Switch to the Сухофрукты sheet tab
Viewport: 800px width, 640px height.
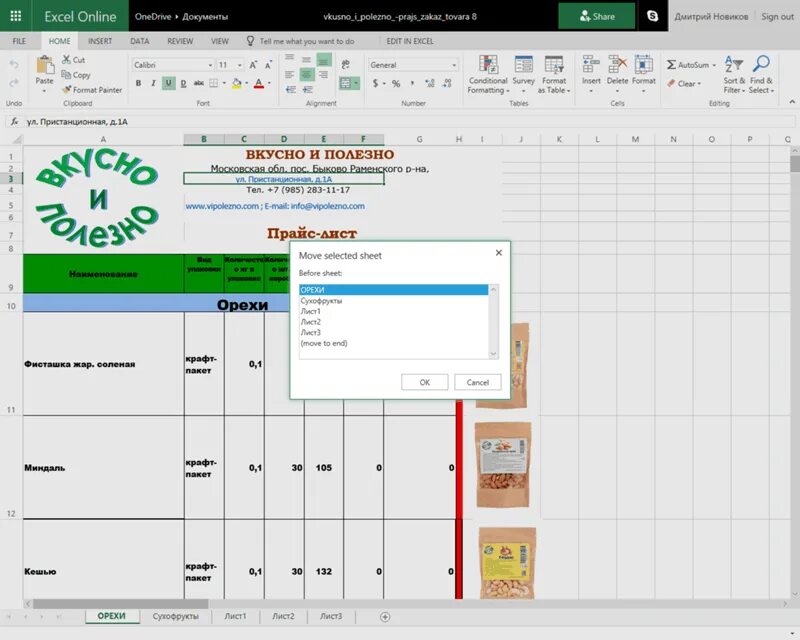tap(175, 617)
